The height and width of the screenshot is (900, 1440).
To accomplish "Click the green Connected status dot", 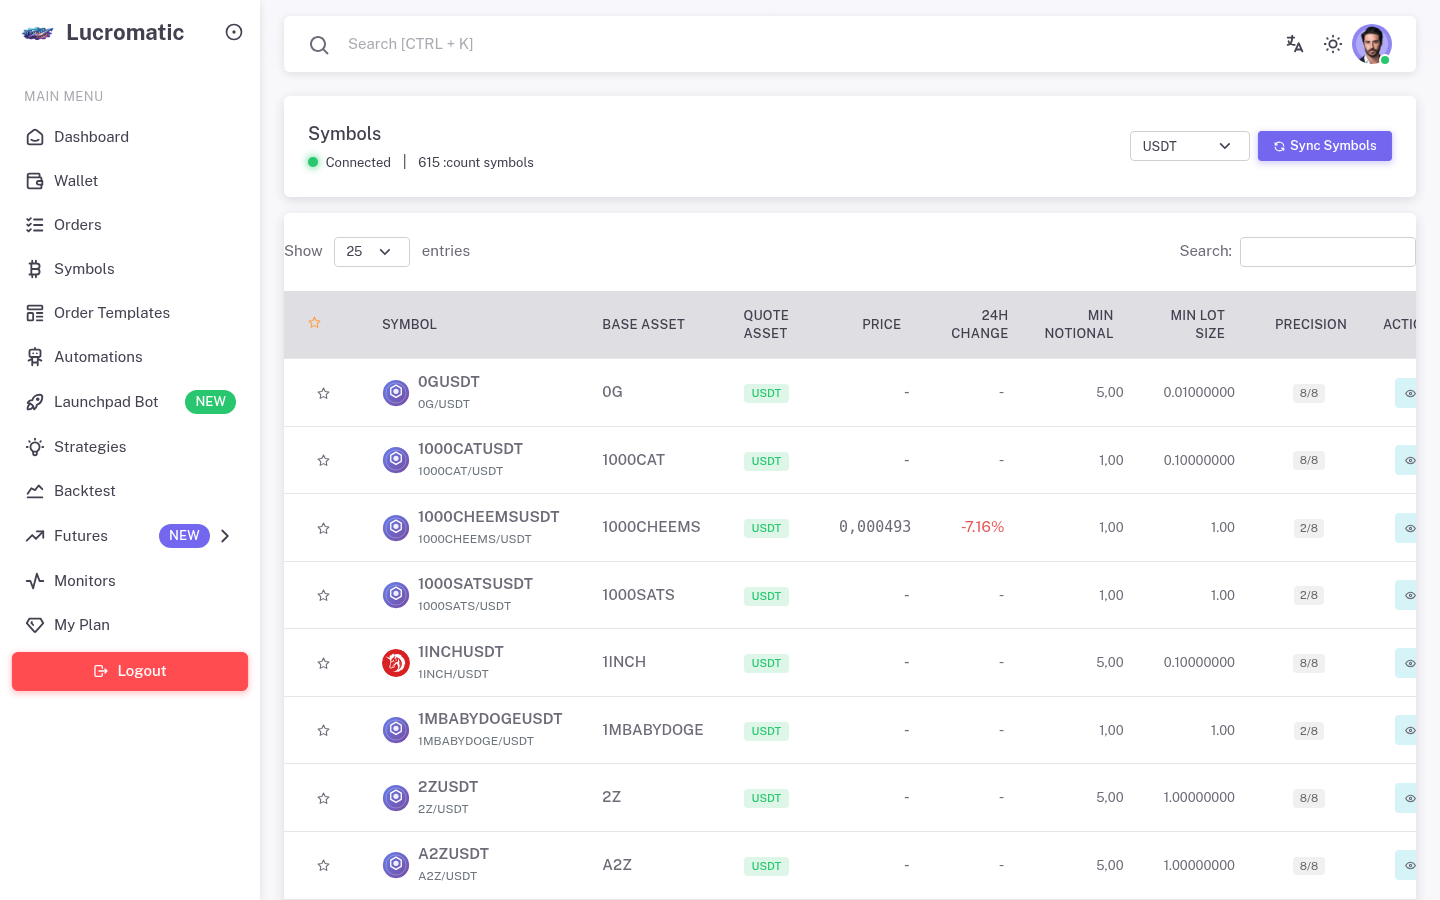I will click(313, 162).
